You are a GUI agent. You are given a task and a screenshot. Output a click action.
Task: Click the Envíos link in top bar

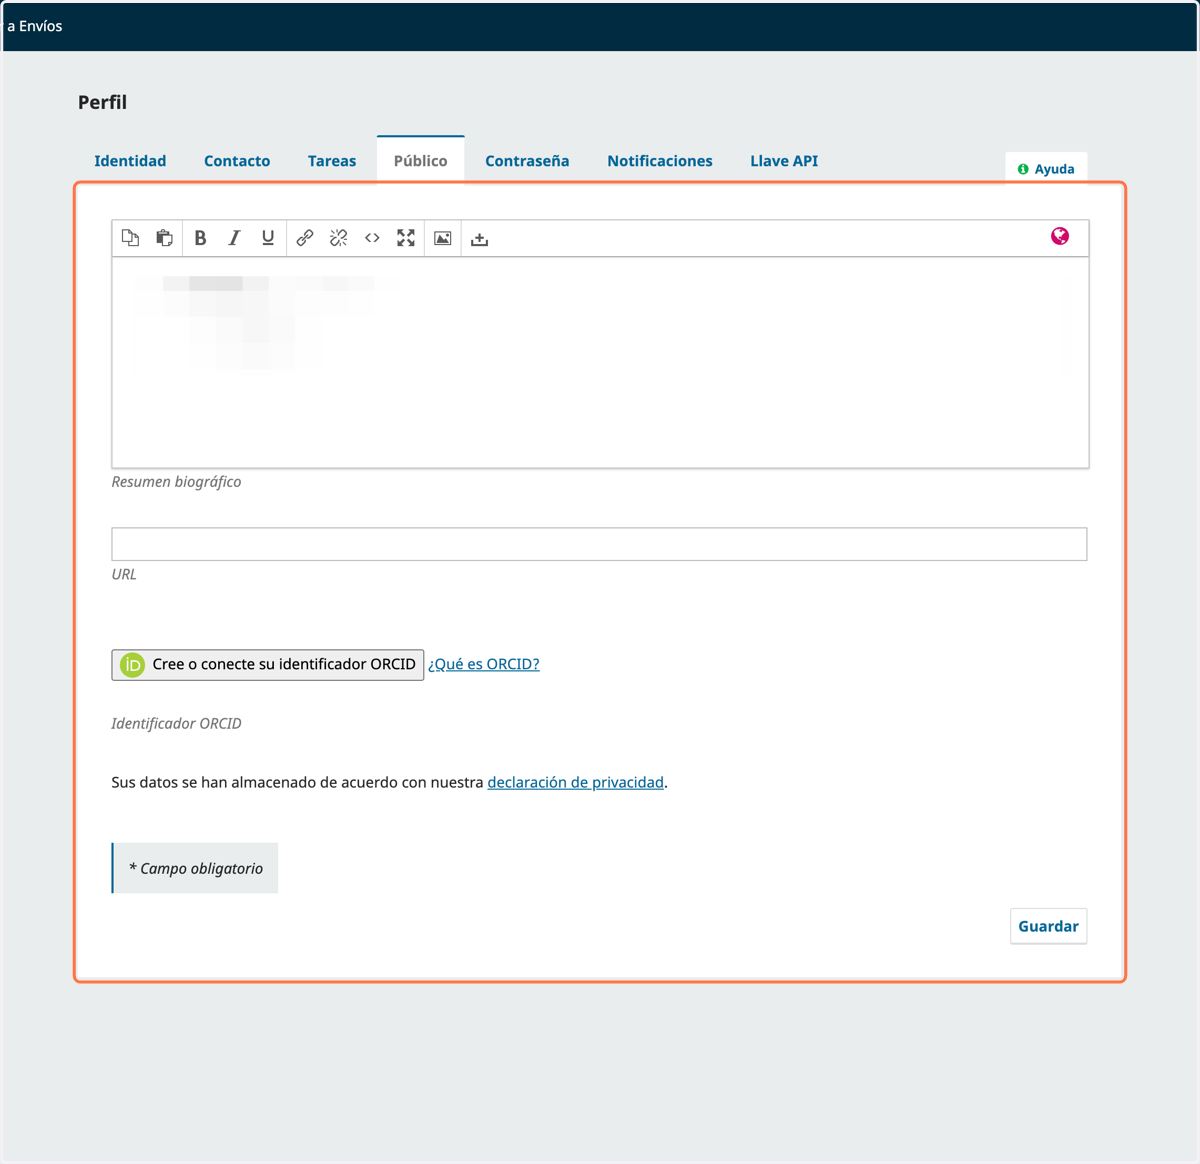pyautogui.click(x=40, y=26)
